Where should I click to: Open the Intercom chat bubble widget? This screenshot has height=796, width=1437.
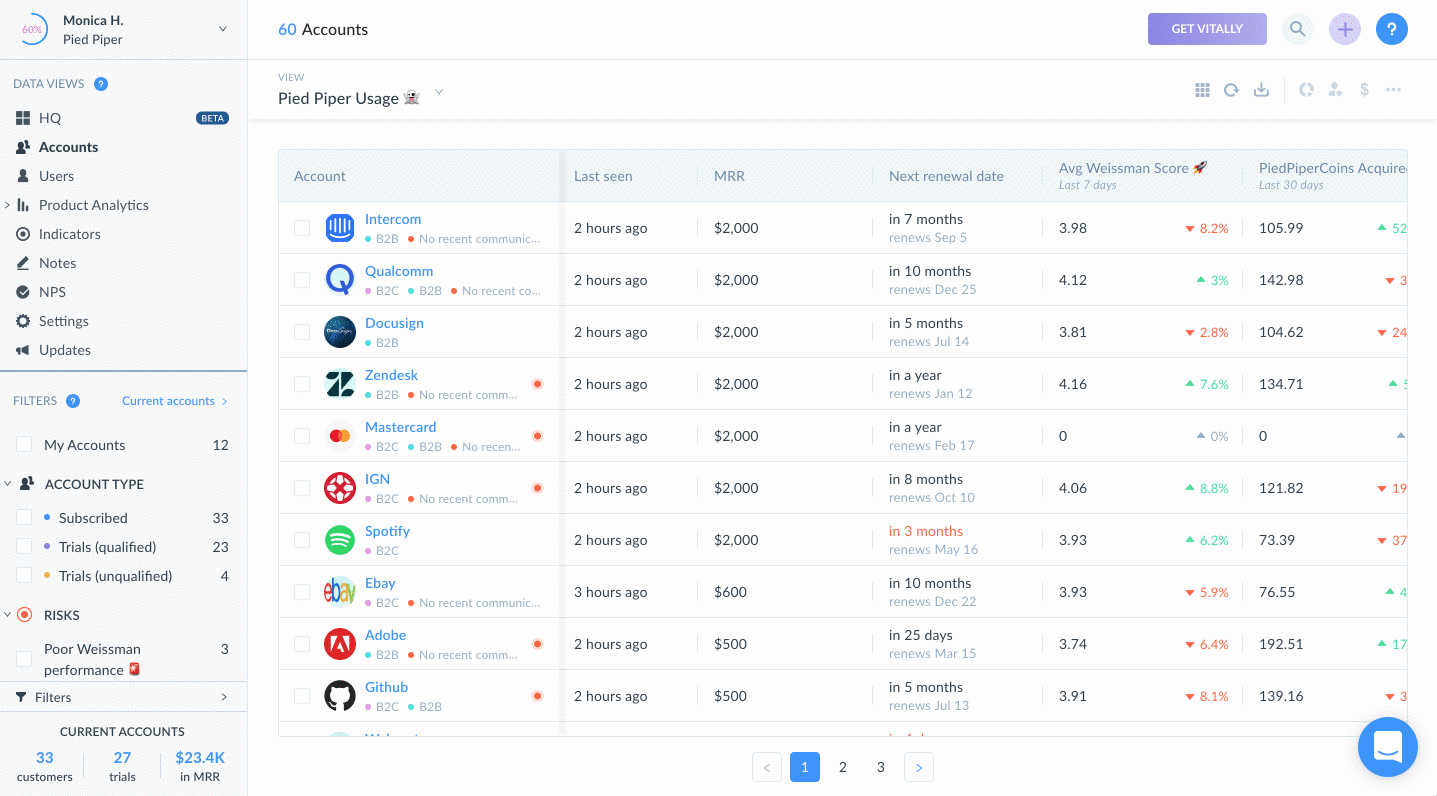coord(1387,747)
